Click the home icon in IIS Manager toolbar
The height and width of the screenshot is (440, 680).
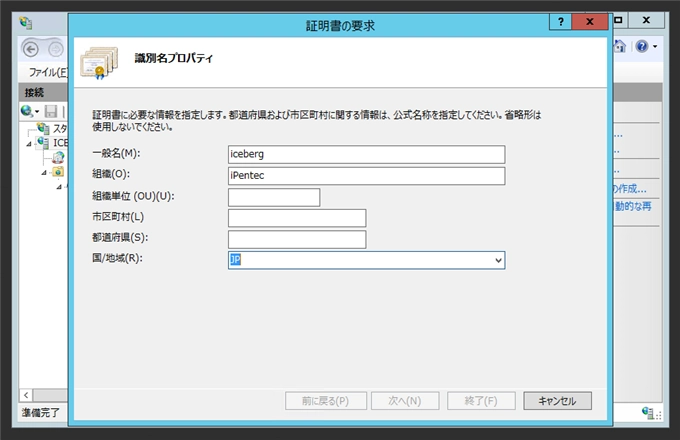click(620, 46)
